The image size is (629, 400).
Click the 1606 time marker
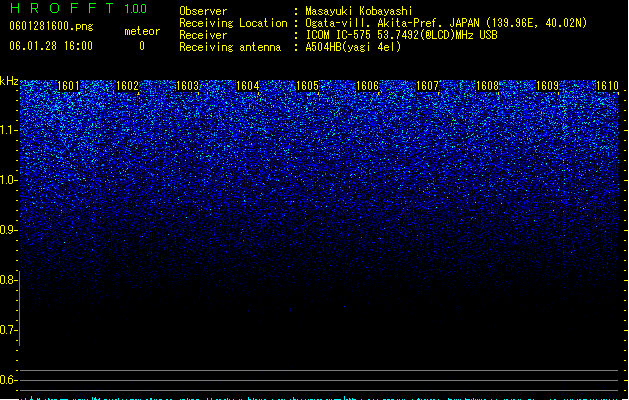coord(367,86)
